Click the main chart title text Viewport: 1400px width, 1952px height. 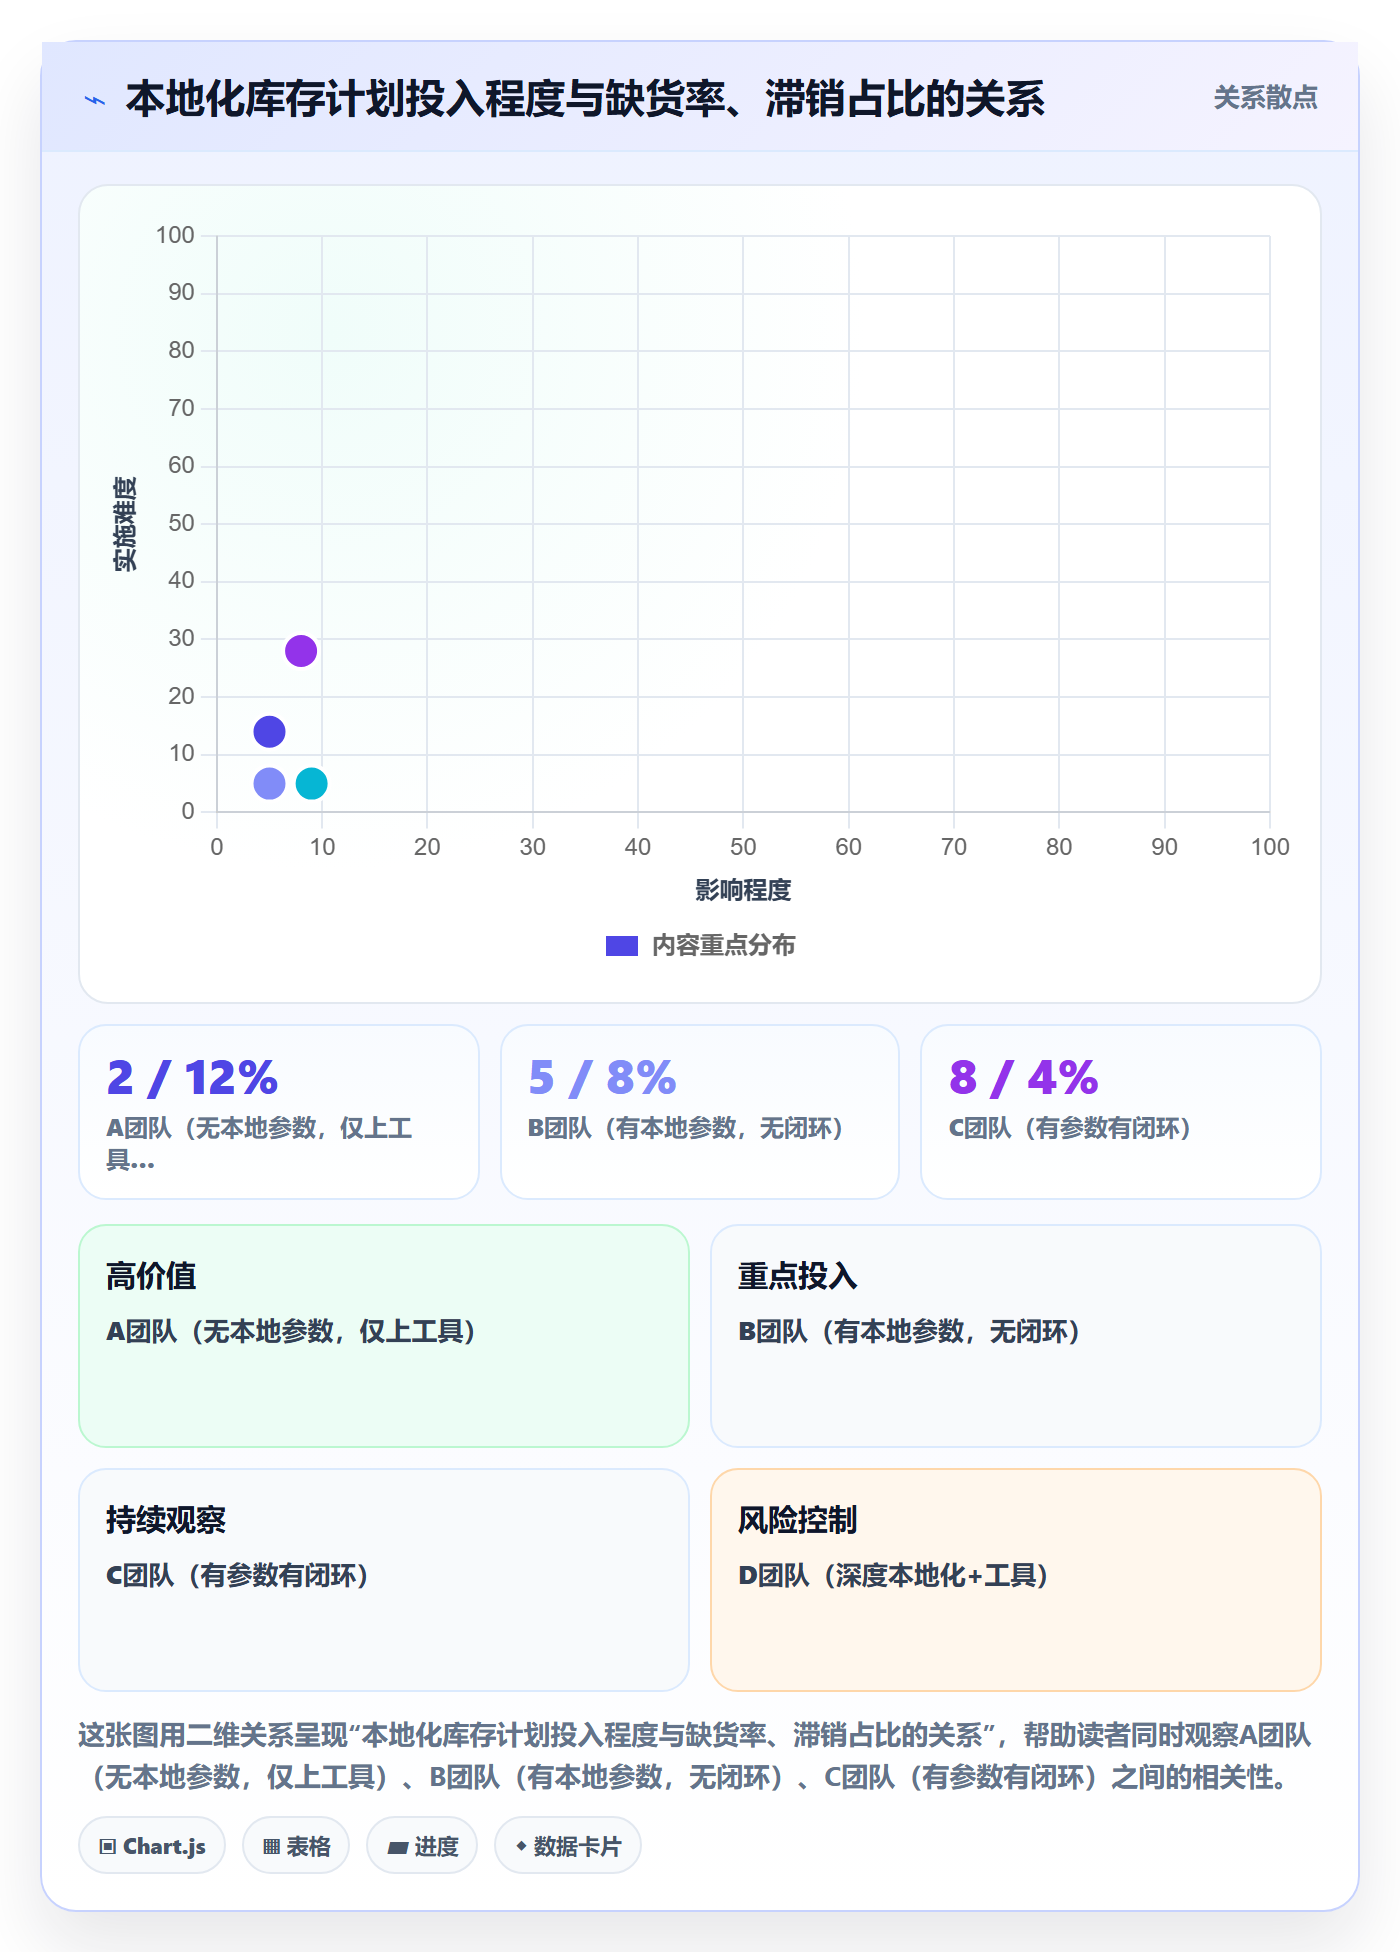[x=585, y=99]
